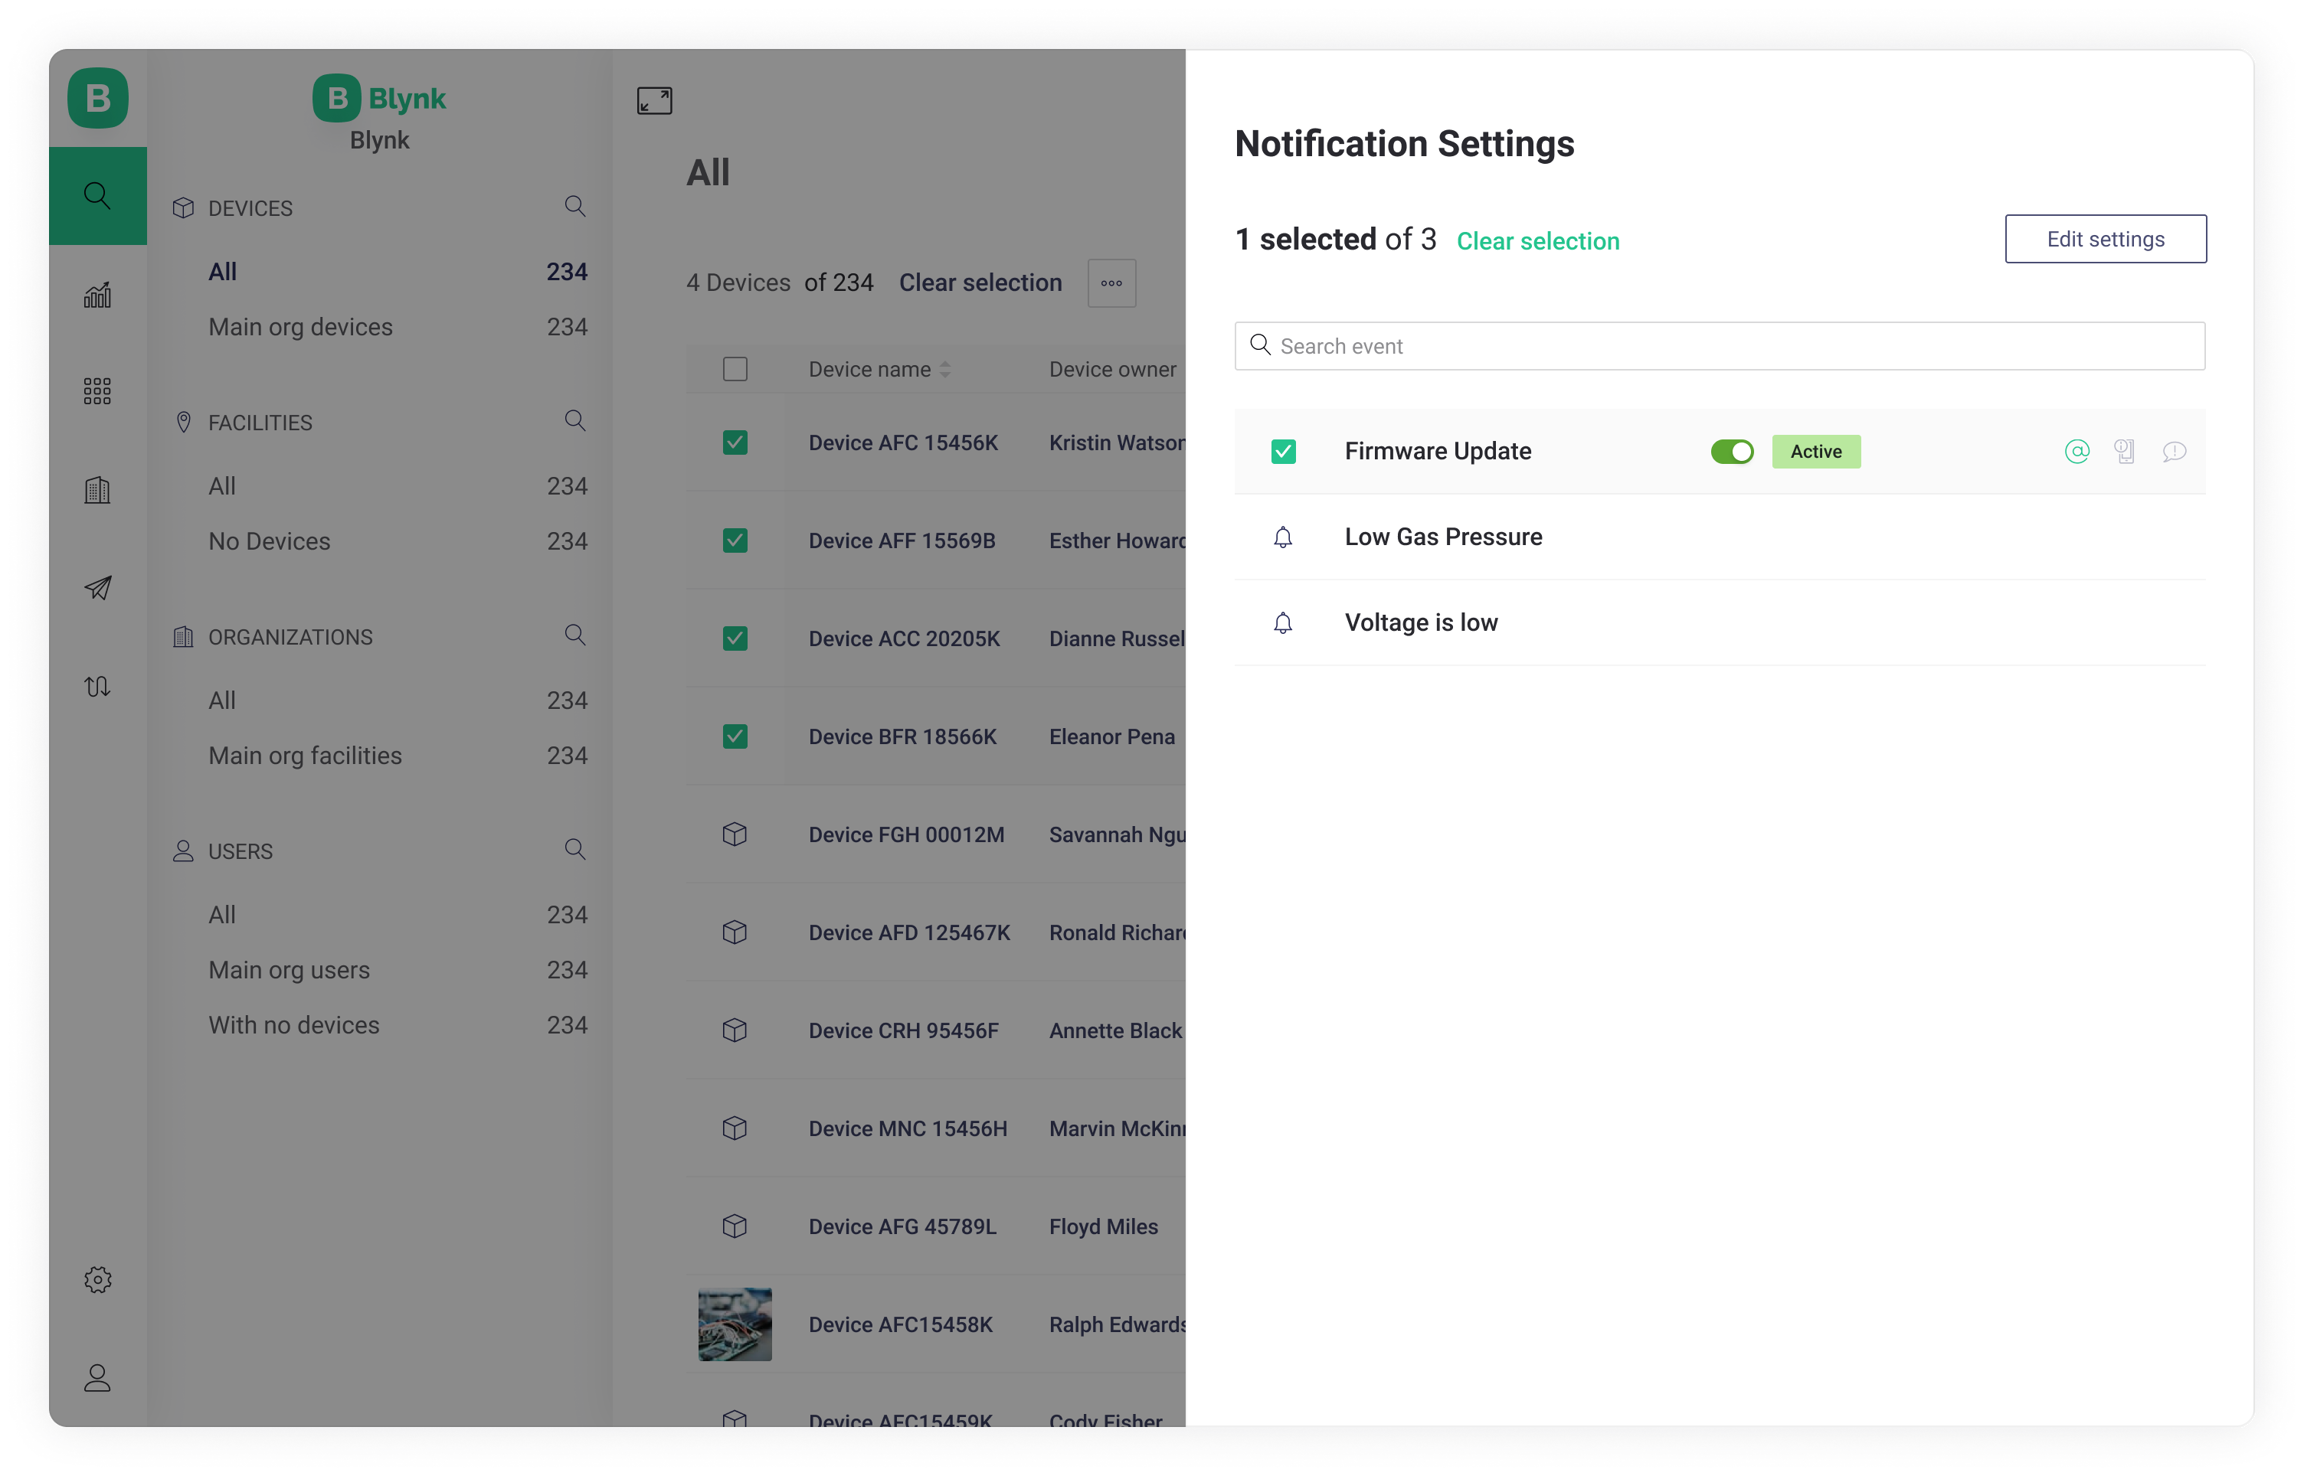This screenshot has height=1476, width=2304.
Task: Select With no devices under Users
Action: [x=294, y=1025]
